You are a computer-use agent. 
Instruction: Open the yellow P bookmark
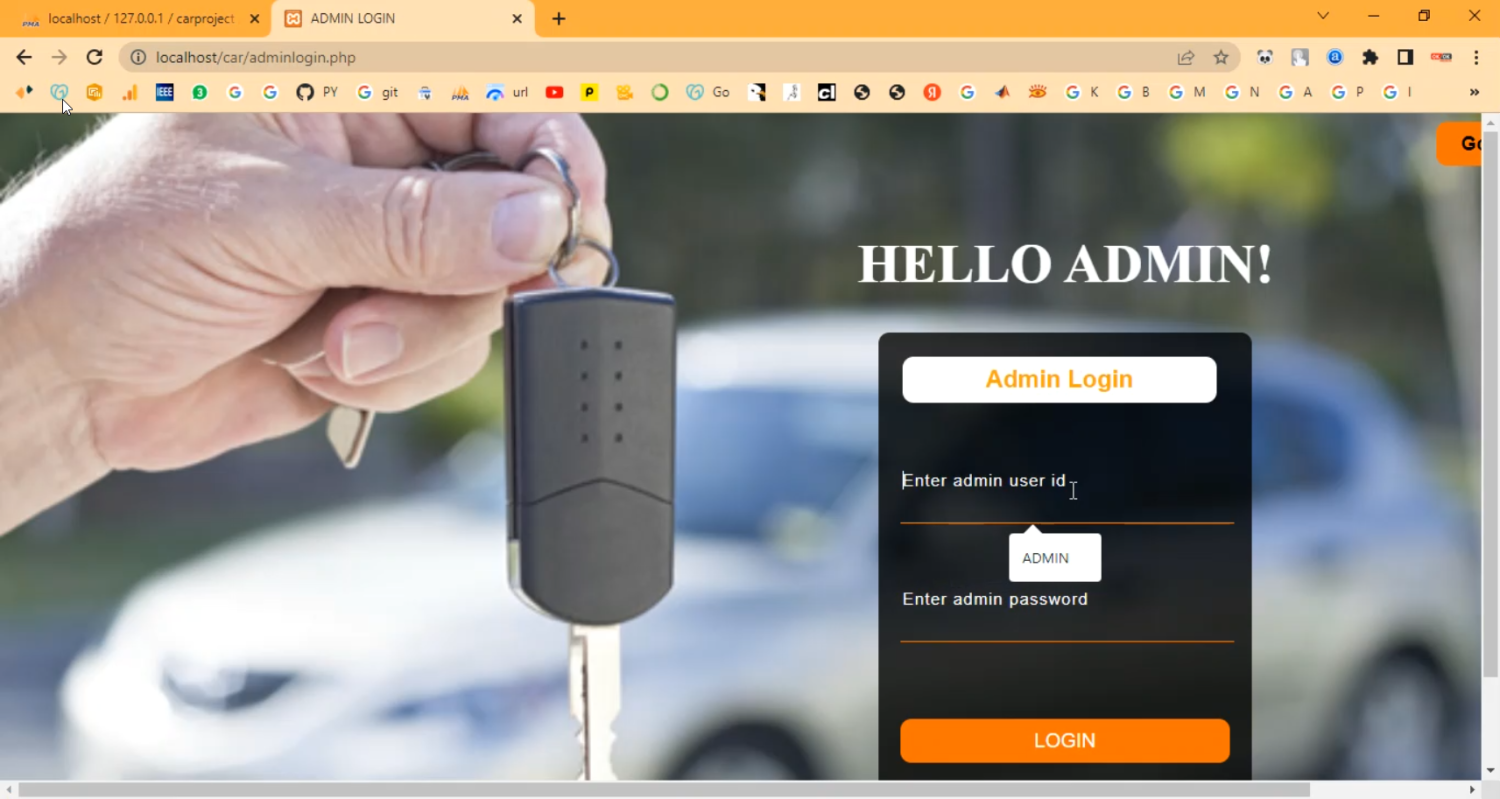point(590,92)
